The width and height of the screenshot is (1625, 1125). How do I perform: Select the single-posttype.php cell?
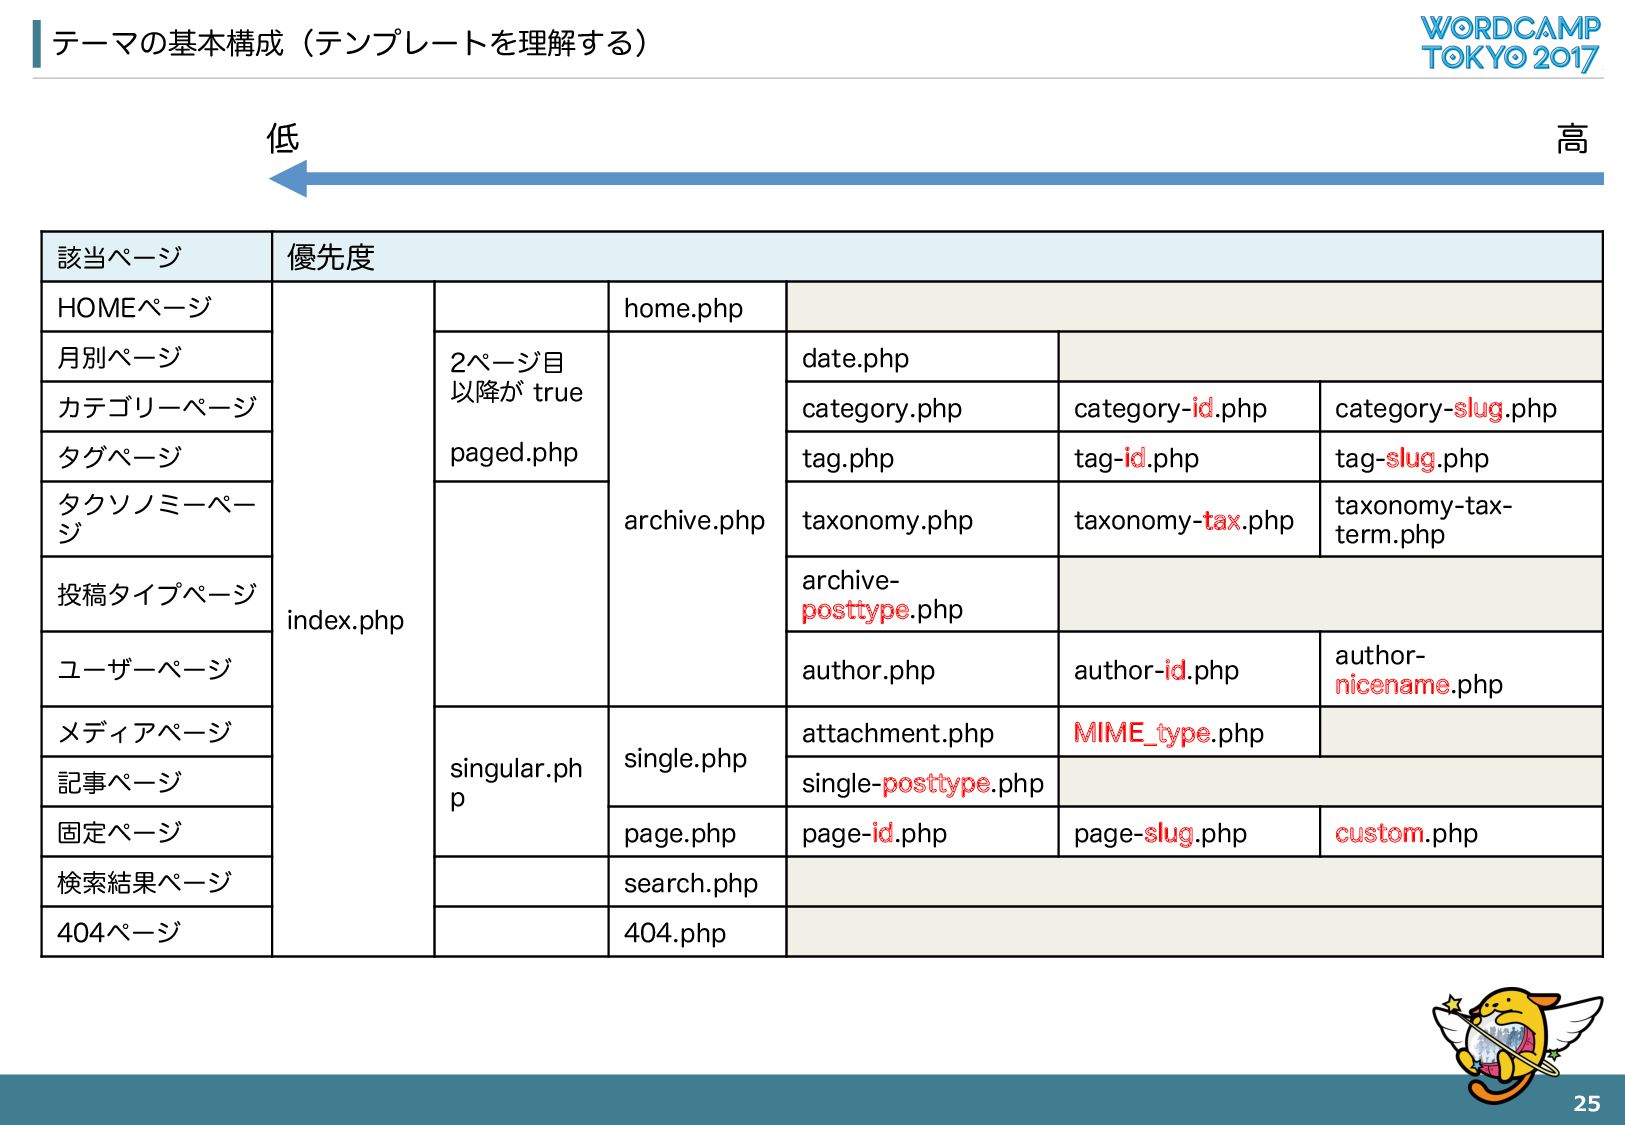pyautogui.click(x=922, y=782)
